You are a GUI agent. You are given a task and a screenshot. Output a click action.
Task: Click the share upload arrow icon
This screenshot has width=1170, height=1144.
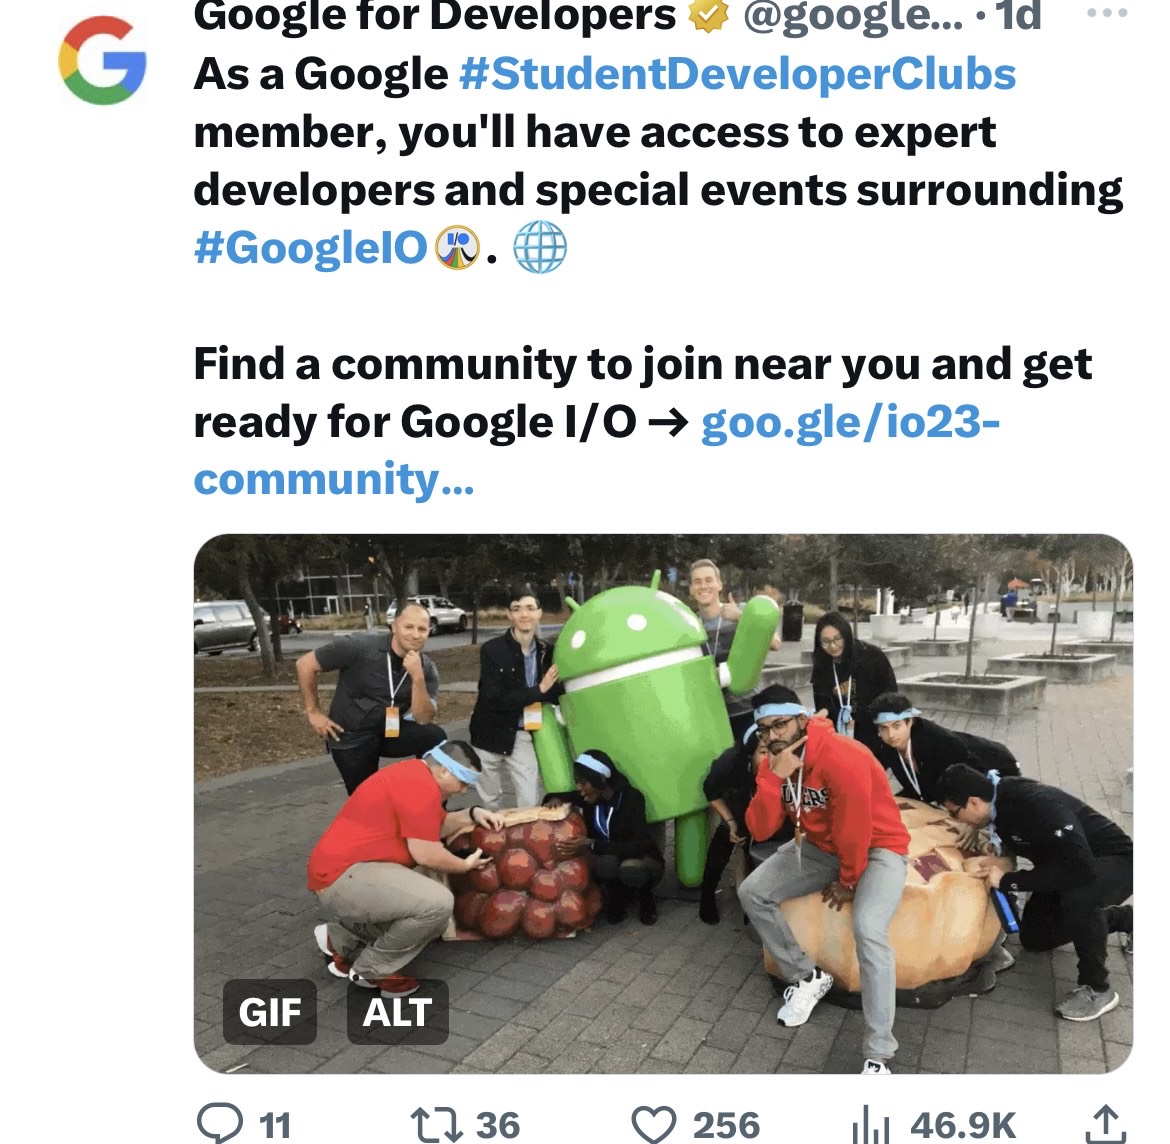click(x=1106, y=1124)
